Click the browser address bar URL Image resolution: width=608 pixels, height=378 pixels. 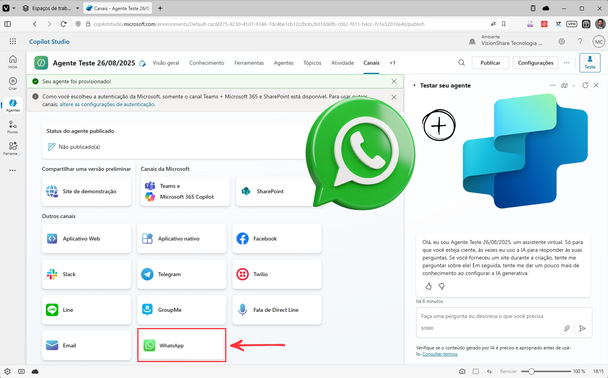[259, 24]
